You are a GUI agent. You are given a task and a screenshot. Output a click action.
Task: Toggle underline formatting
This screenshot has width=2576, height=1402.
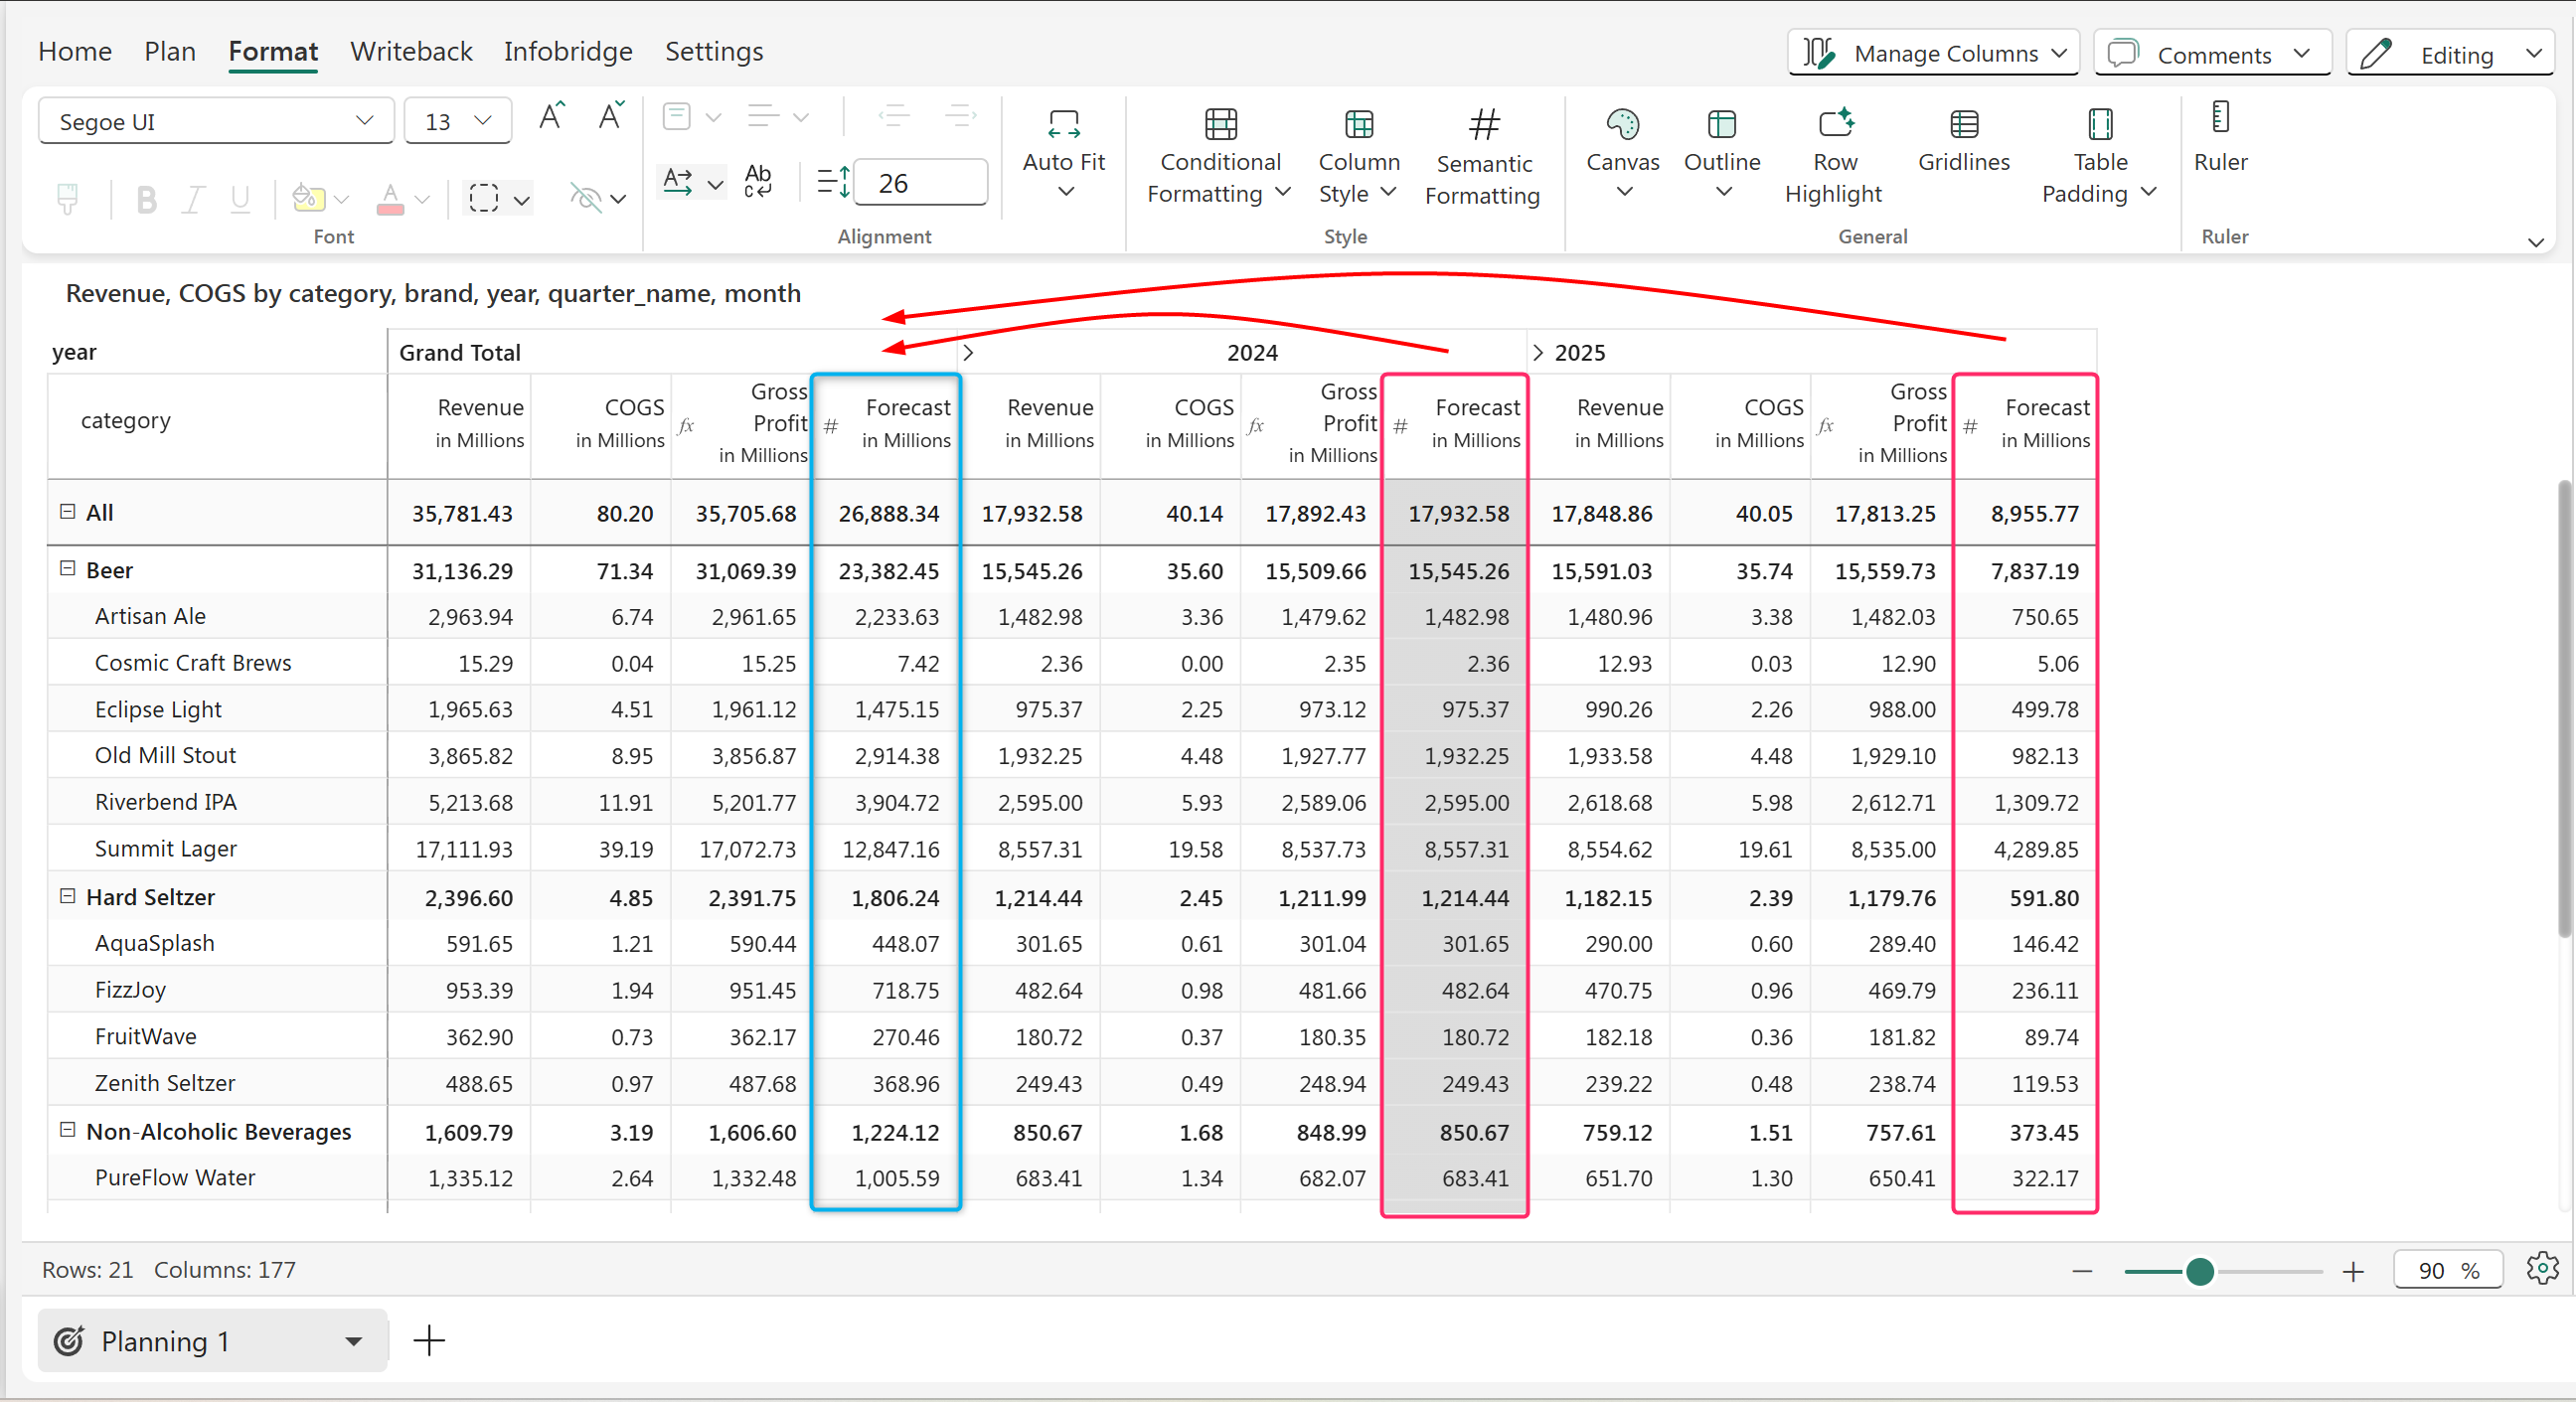coord(240,200)
